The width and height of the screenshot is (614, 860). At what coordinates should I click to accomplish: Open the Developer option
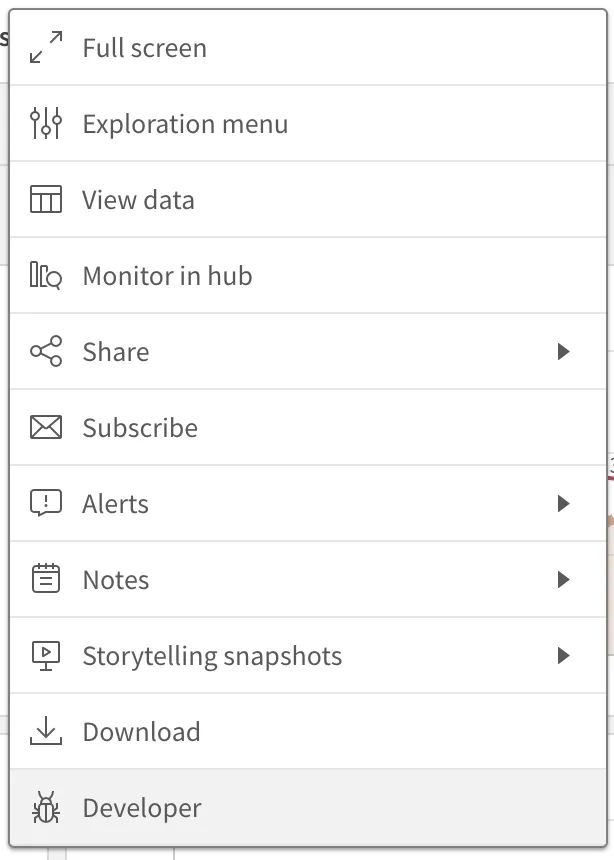141,807
